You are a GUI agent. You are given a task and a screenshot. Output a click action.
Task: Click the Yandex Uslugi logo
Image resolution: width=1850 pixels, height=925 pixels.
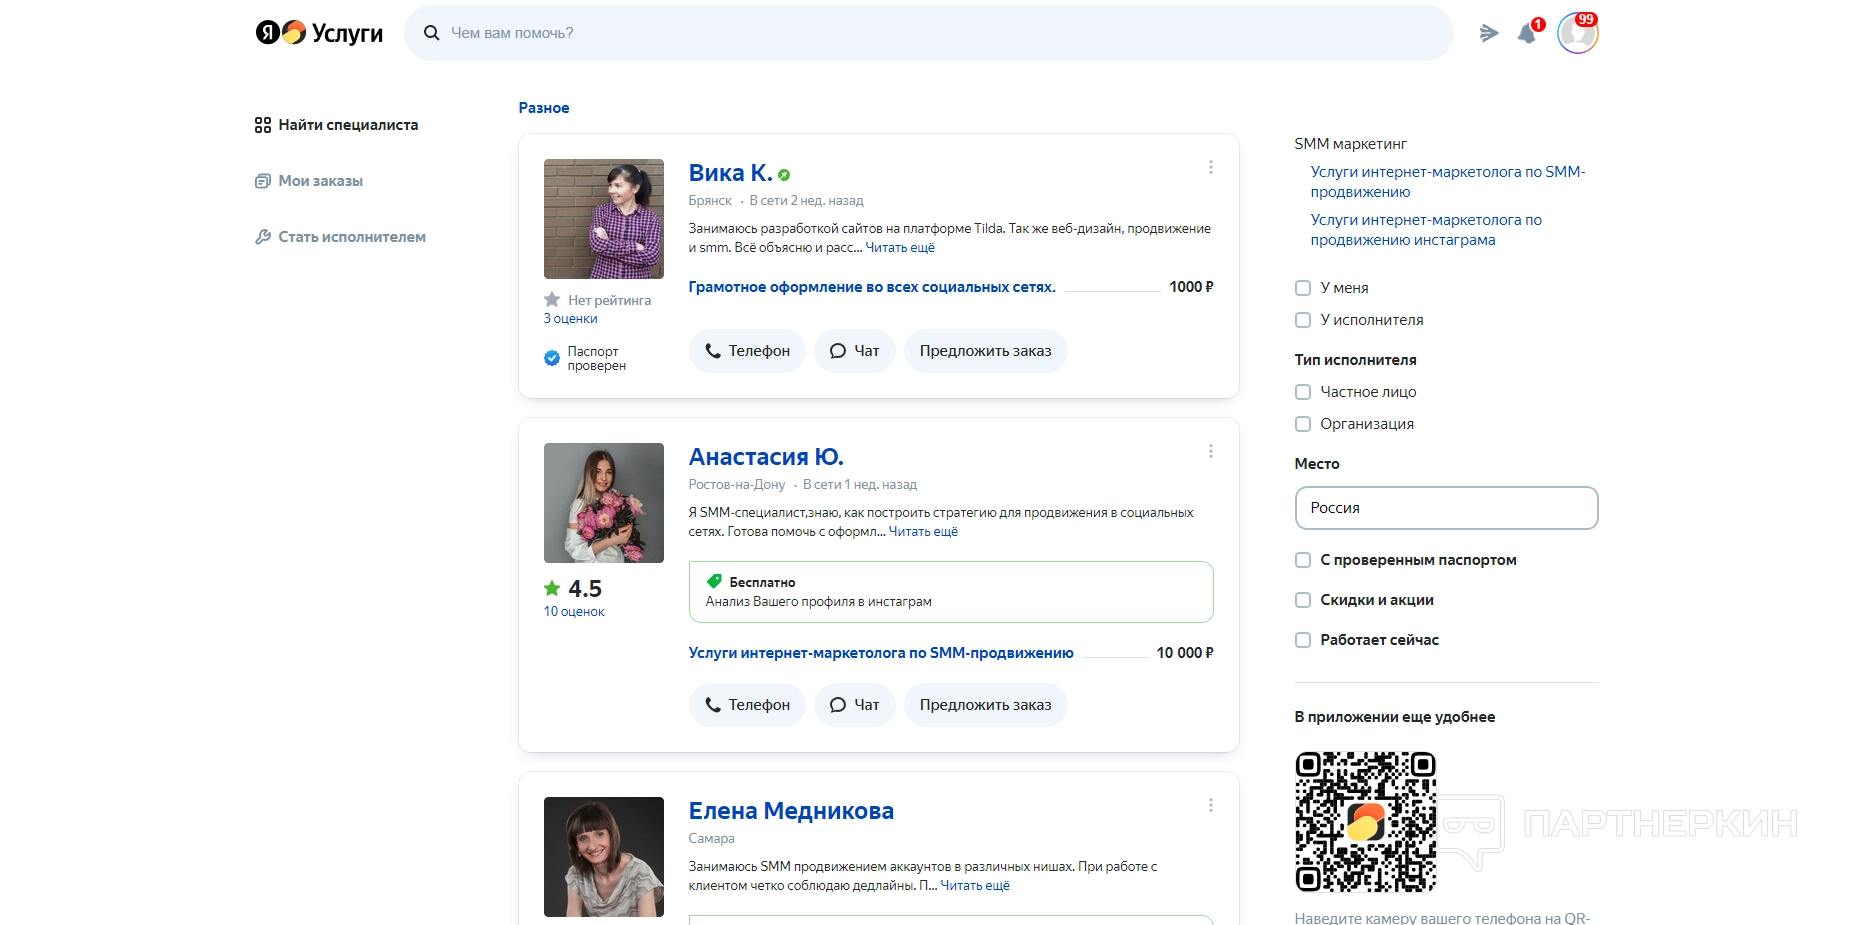pyautogui.click(x=319, y=33)
